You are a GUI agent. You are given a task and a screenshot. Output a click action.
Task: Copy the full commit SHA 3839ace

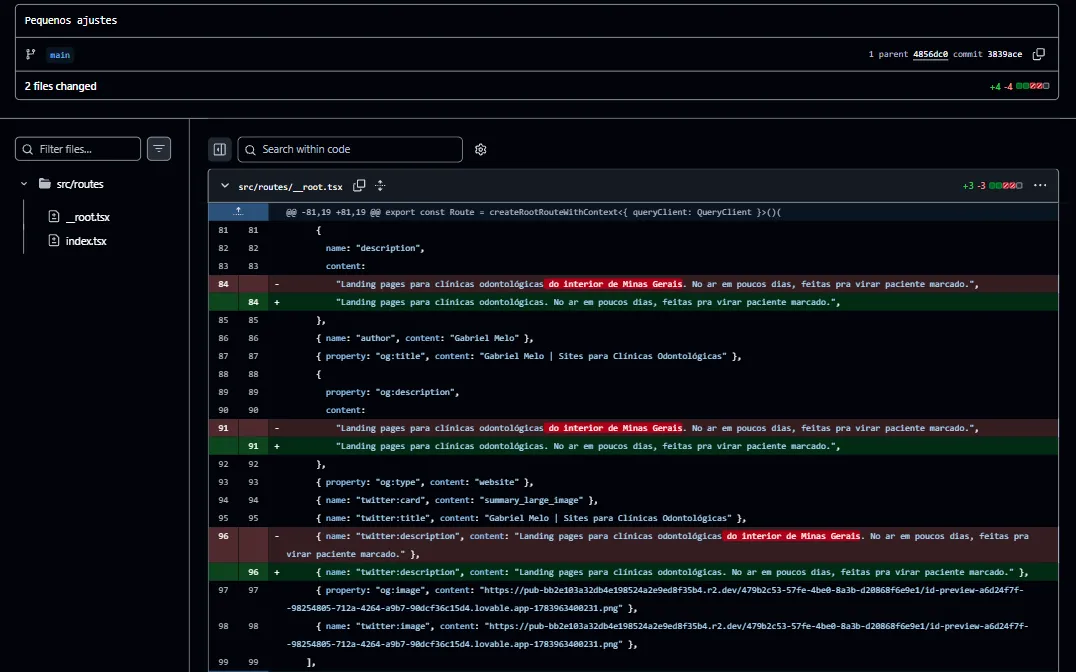point(1038,54)
